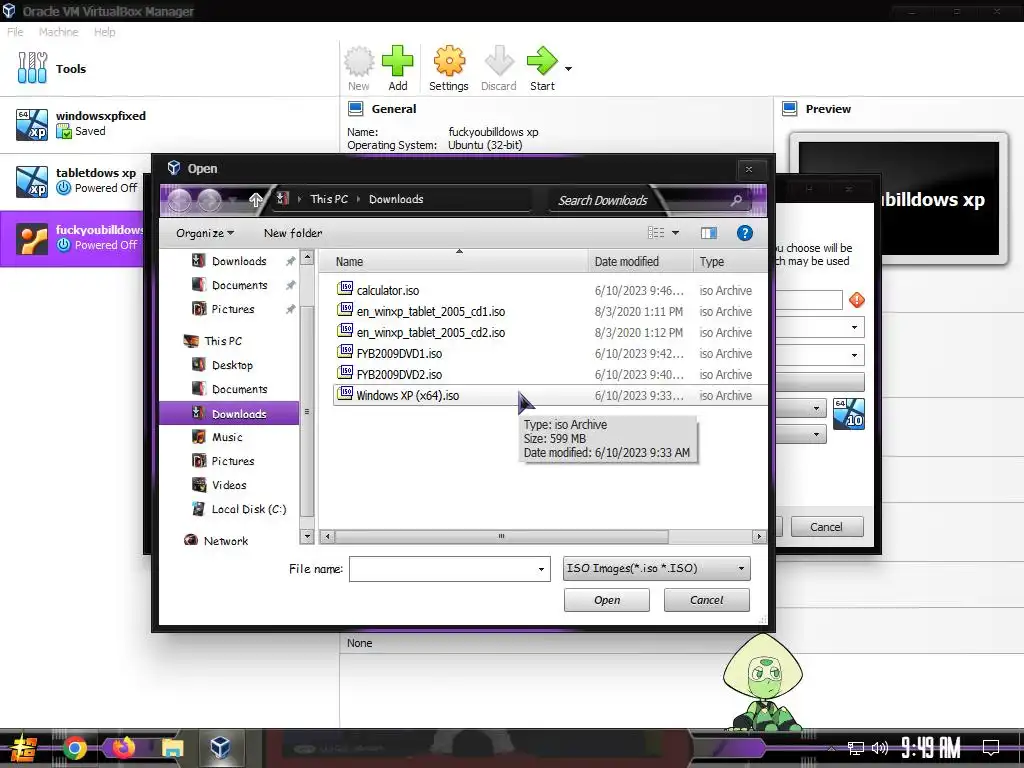Select Music in navigation pane
The height and width of the screenshot is (768, 1024).
click(227, 438)
